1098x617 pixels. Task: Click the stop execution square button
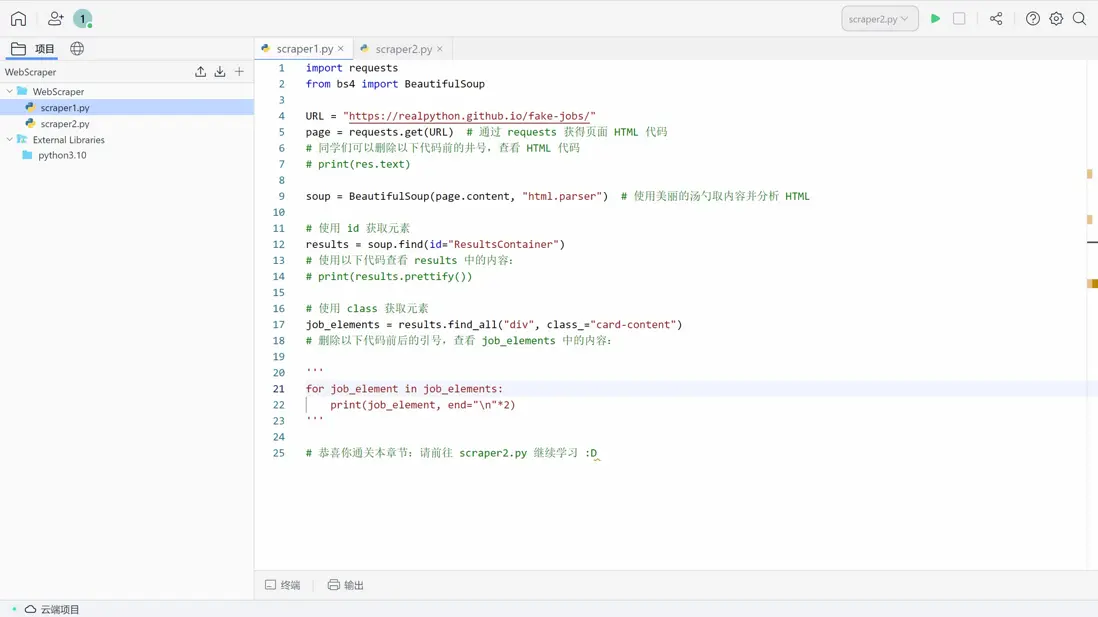coord(959,18)
